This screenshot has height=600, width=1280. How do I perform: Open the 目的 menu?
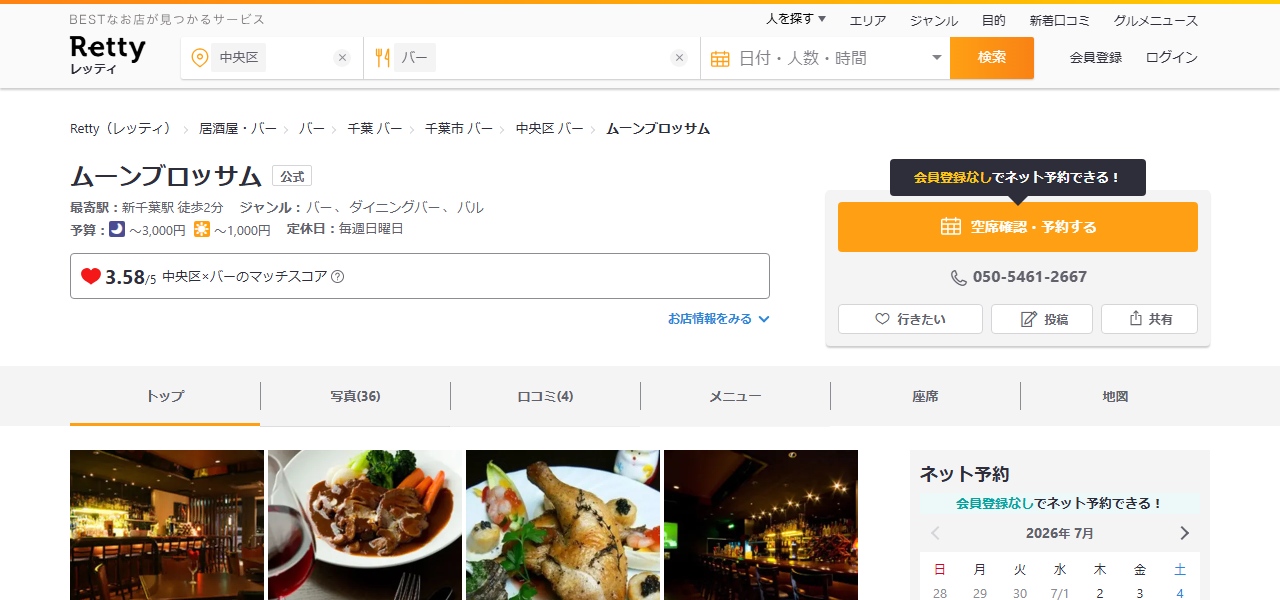(x=994, y=20)
